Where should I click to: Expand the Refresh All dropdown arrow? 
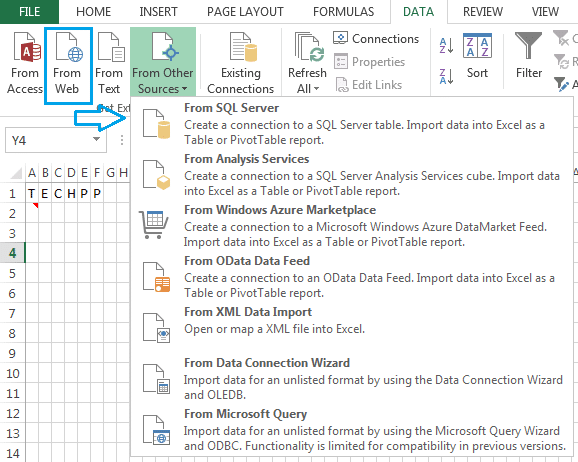pyautogui.click(x=316, y=89)
